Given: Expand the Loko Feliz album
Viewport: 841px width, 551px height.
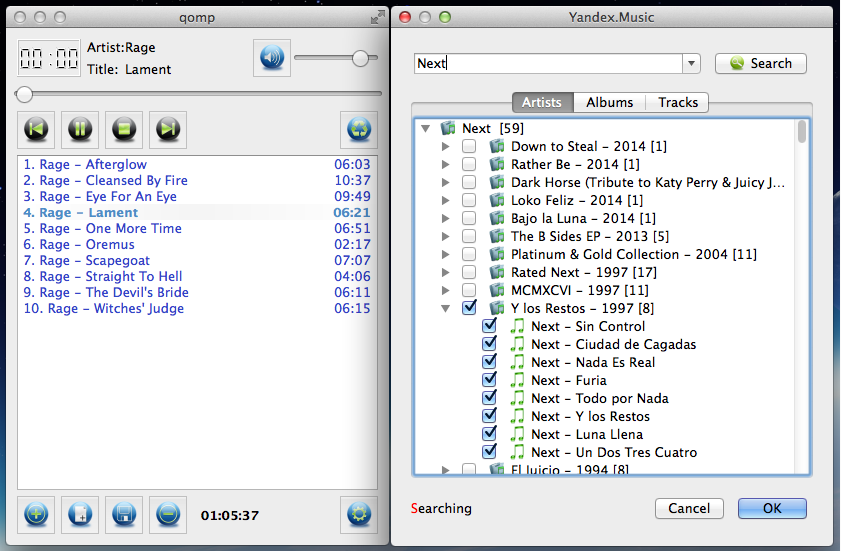Looking at the screenshot, I should coord(445,200).
